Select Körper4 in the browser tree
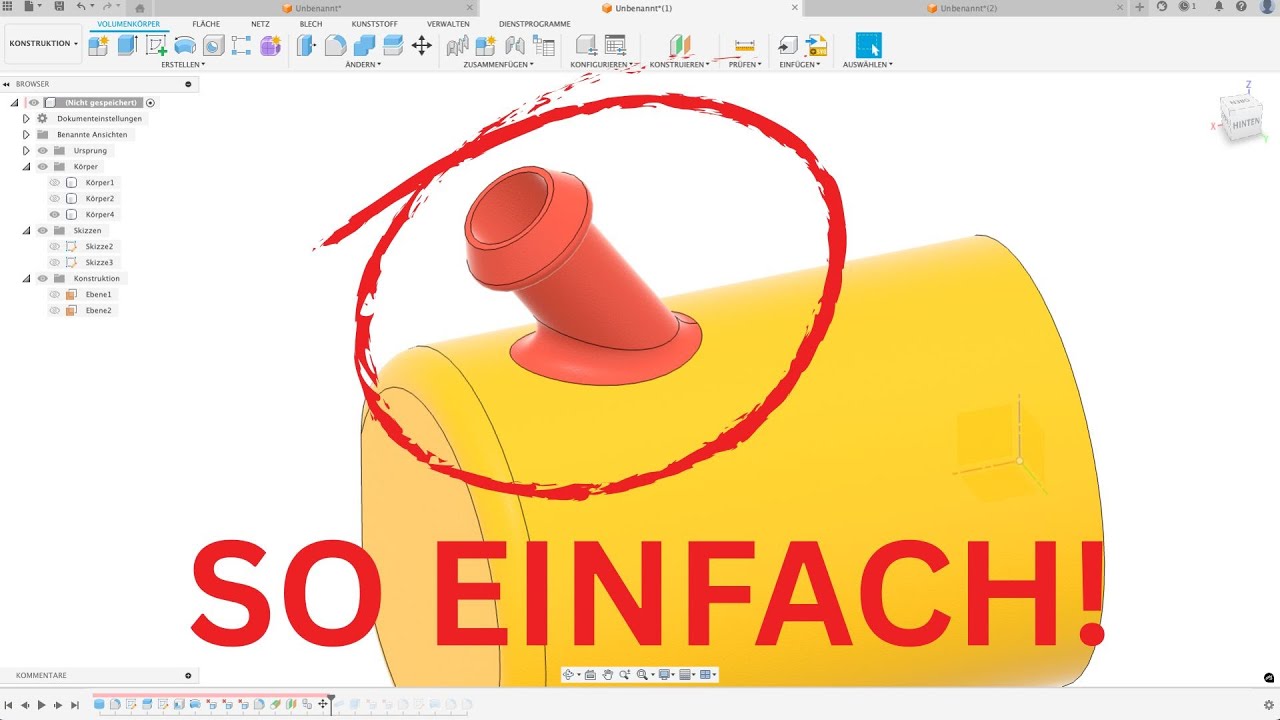The height and width of the screenshot is (720, 1280). 100,214
